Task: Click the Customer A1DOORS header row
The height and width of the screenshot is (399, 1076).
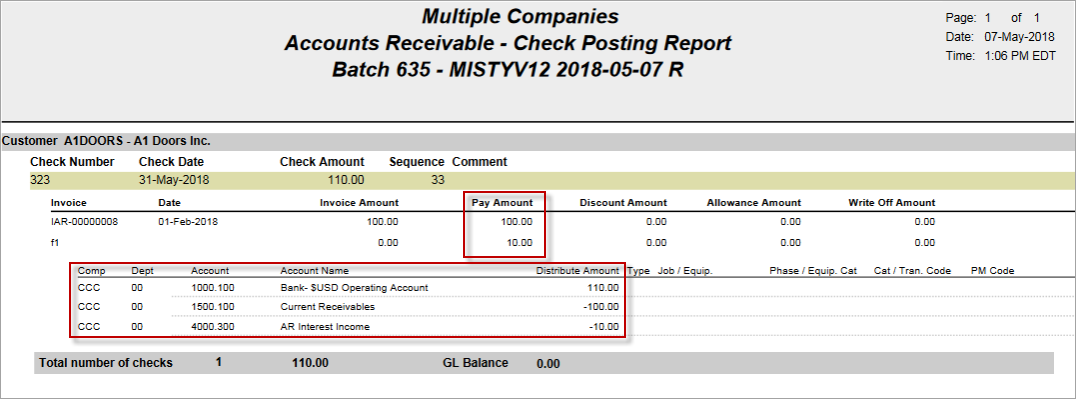Action: pyautogui.click(x=537, y=141)
